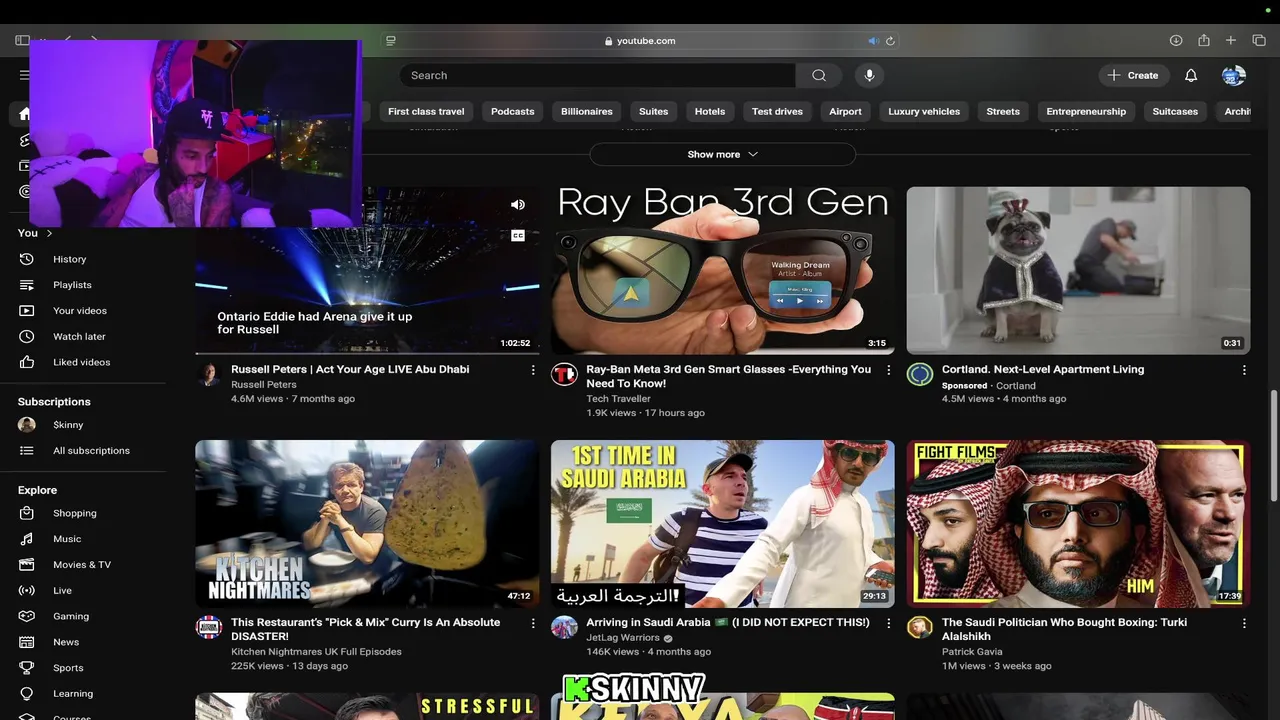Screen dimensions: 1280x720
Task: Open the Safari share icon
Action: [1204, 41]
